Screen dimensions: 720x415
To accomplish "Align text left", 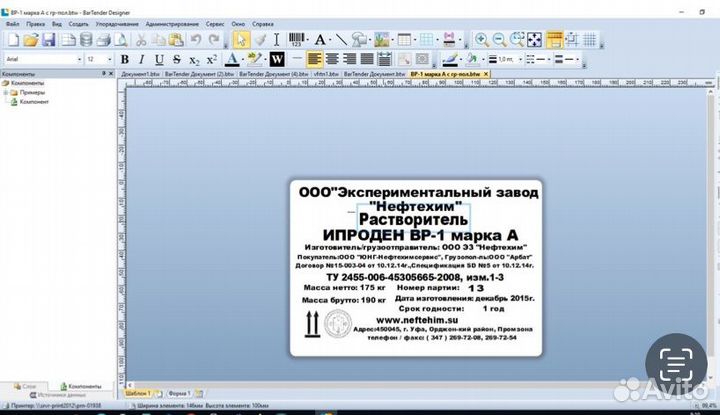I will click(x=315, y=59).
